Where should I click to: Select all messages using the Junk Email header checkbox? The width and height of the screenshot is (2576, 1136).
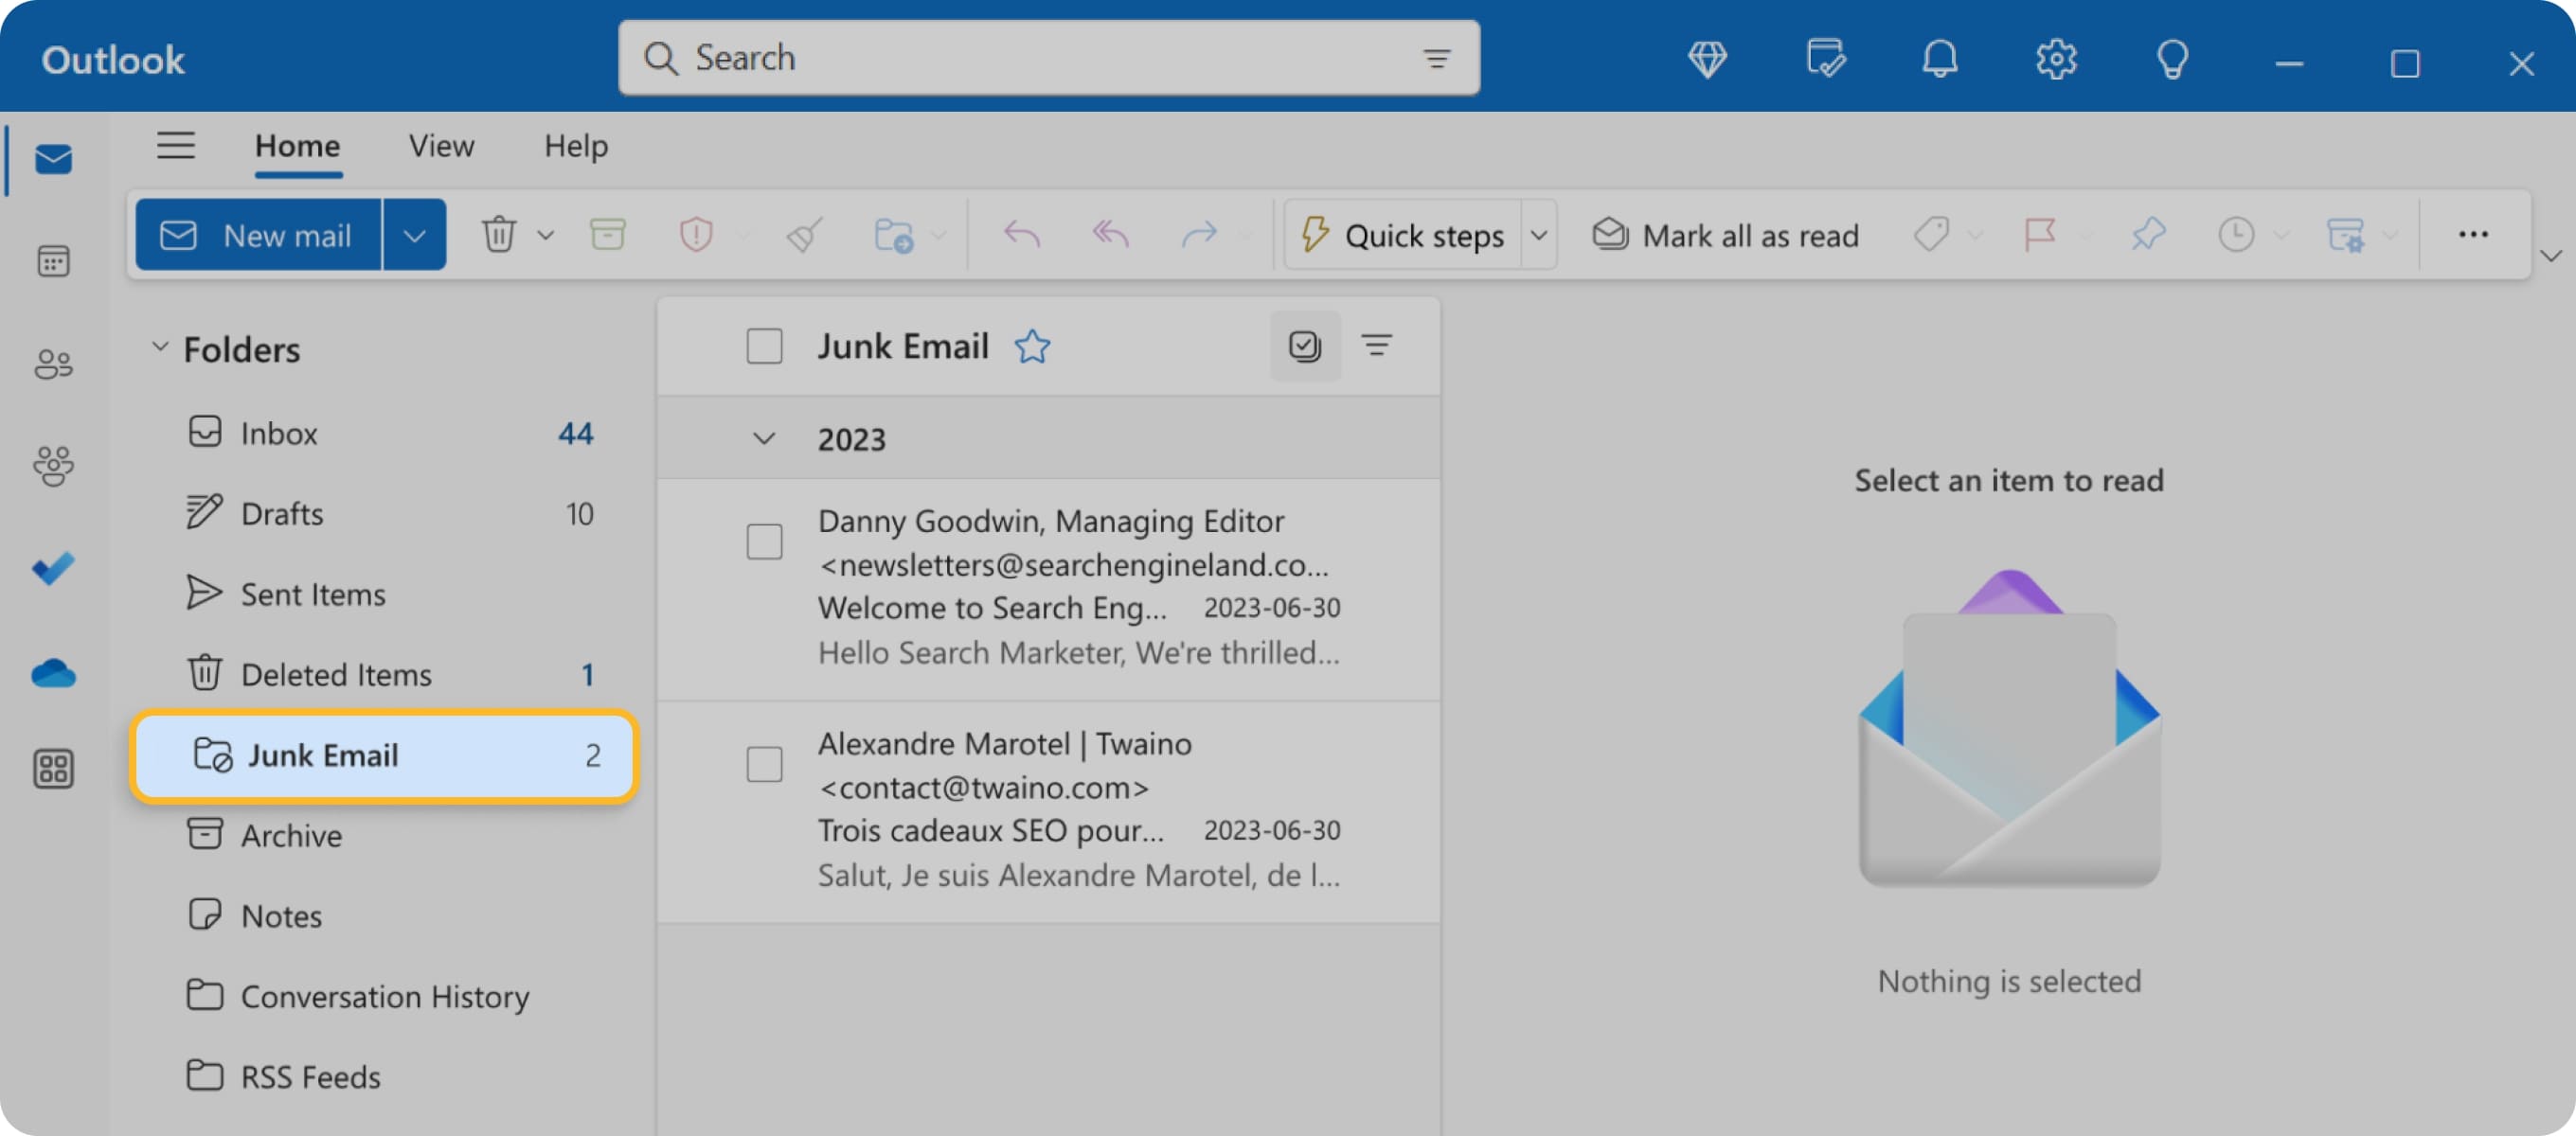[764, 346]
